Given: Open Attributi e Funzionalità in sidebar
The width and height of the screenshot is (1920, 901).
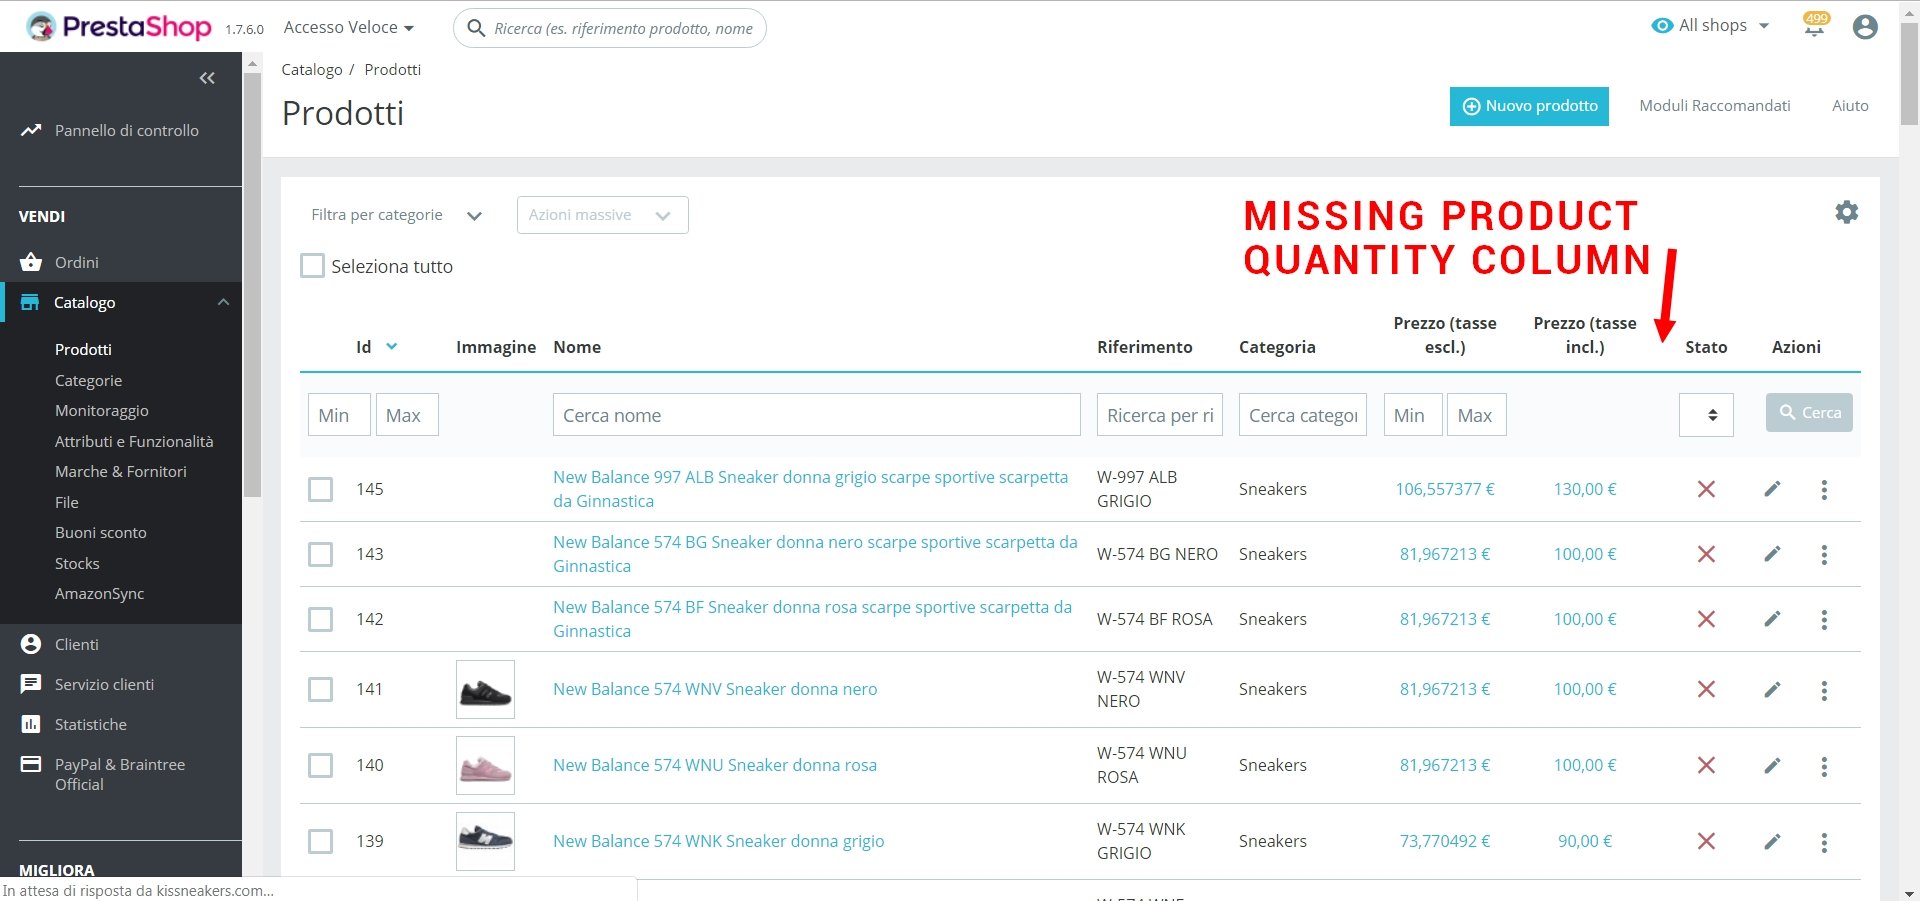Looking at the screenshot, I should click(x=134, y=441).
